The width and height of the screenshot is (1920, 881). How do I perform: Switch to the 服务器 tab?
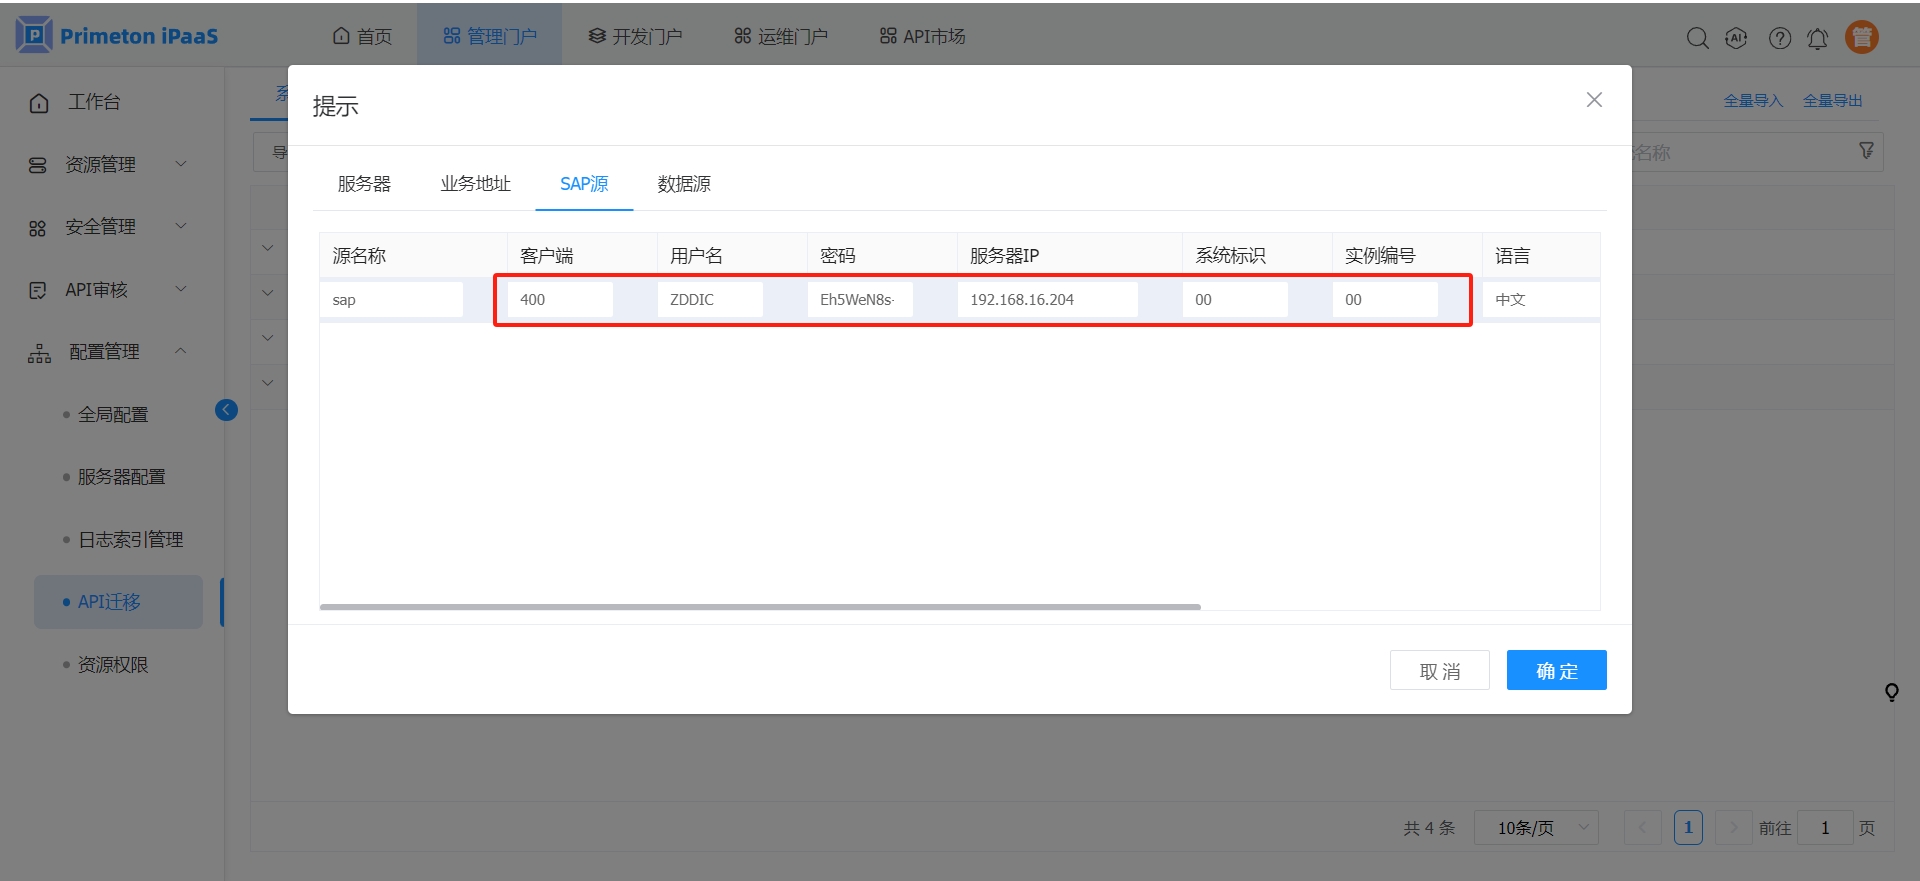coord(364,184)
